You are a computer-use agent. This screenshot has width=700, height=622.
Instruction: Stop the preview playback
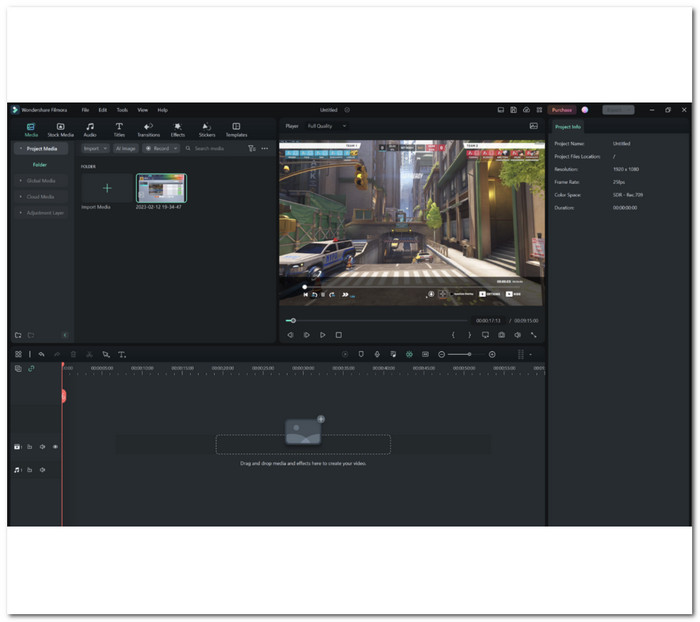pyautogui.click(x=339, y=335)
